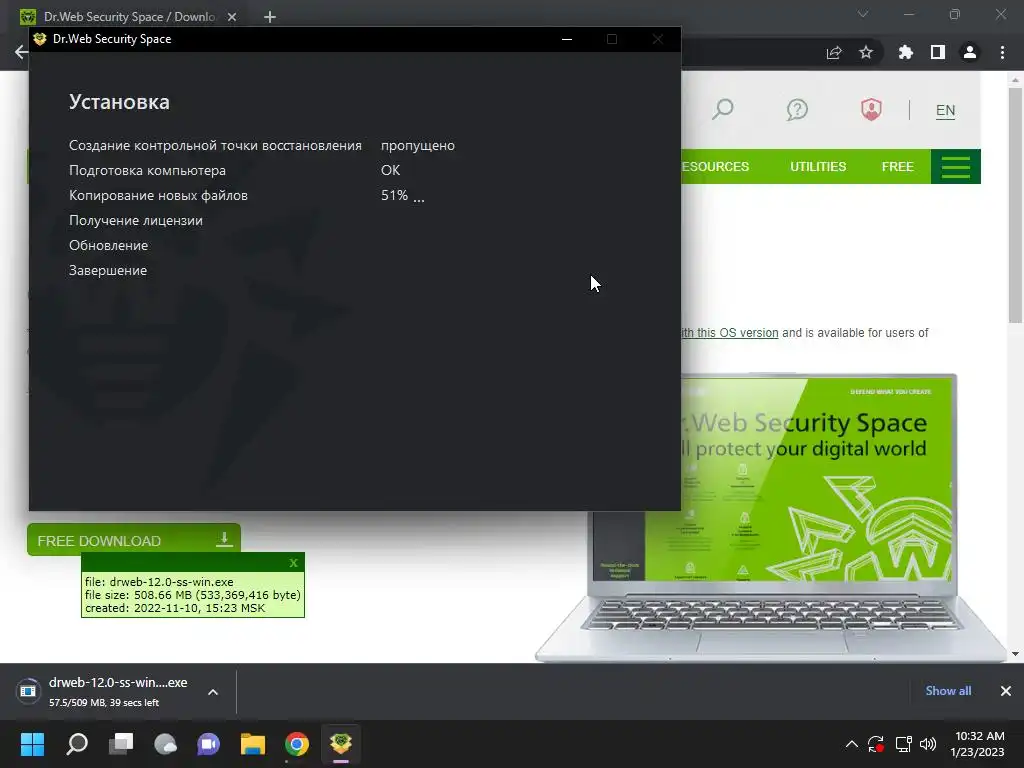Toggle Chrome side panel icon
The height and width of the screenshot is (768, 1024).
tap(938, 52)
